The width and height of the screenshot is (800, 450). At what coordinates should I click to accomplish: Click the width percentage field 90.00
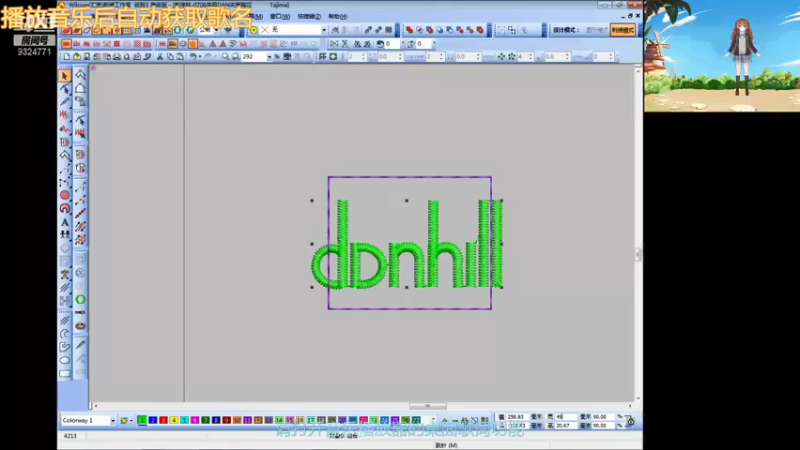[603, 417]
